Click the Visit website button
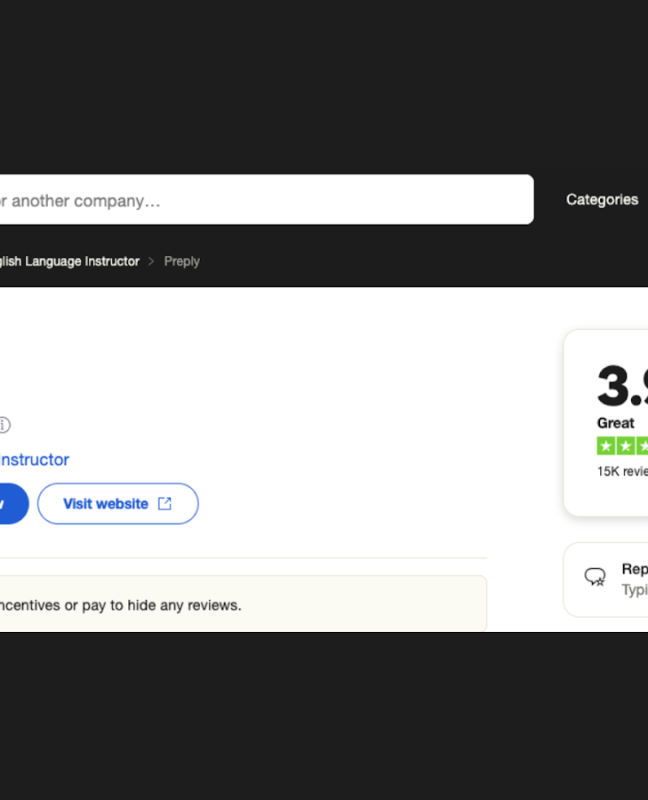The image size is (648, 800). coord(118,504)
